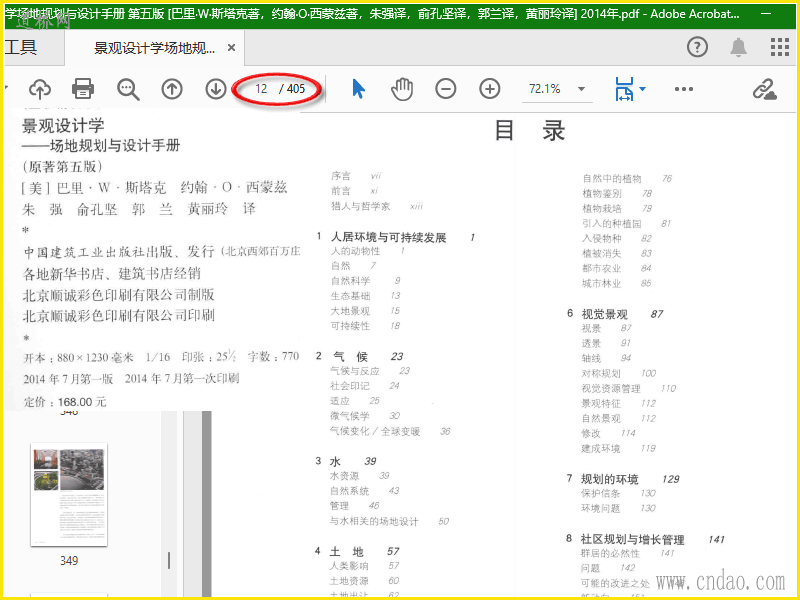Click the 社区规划与增长管理 chapter heading
800x600 pixels.
click(632, 539)
